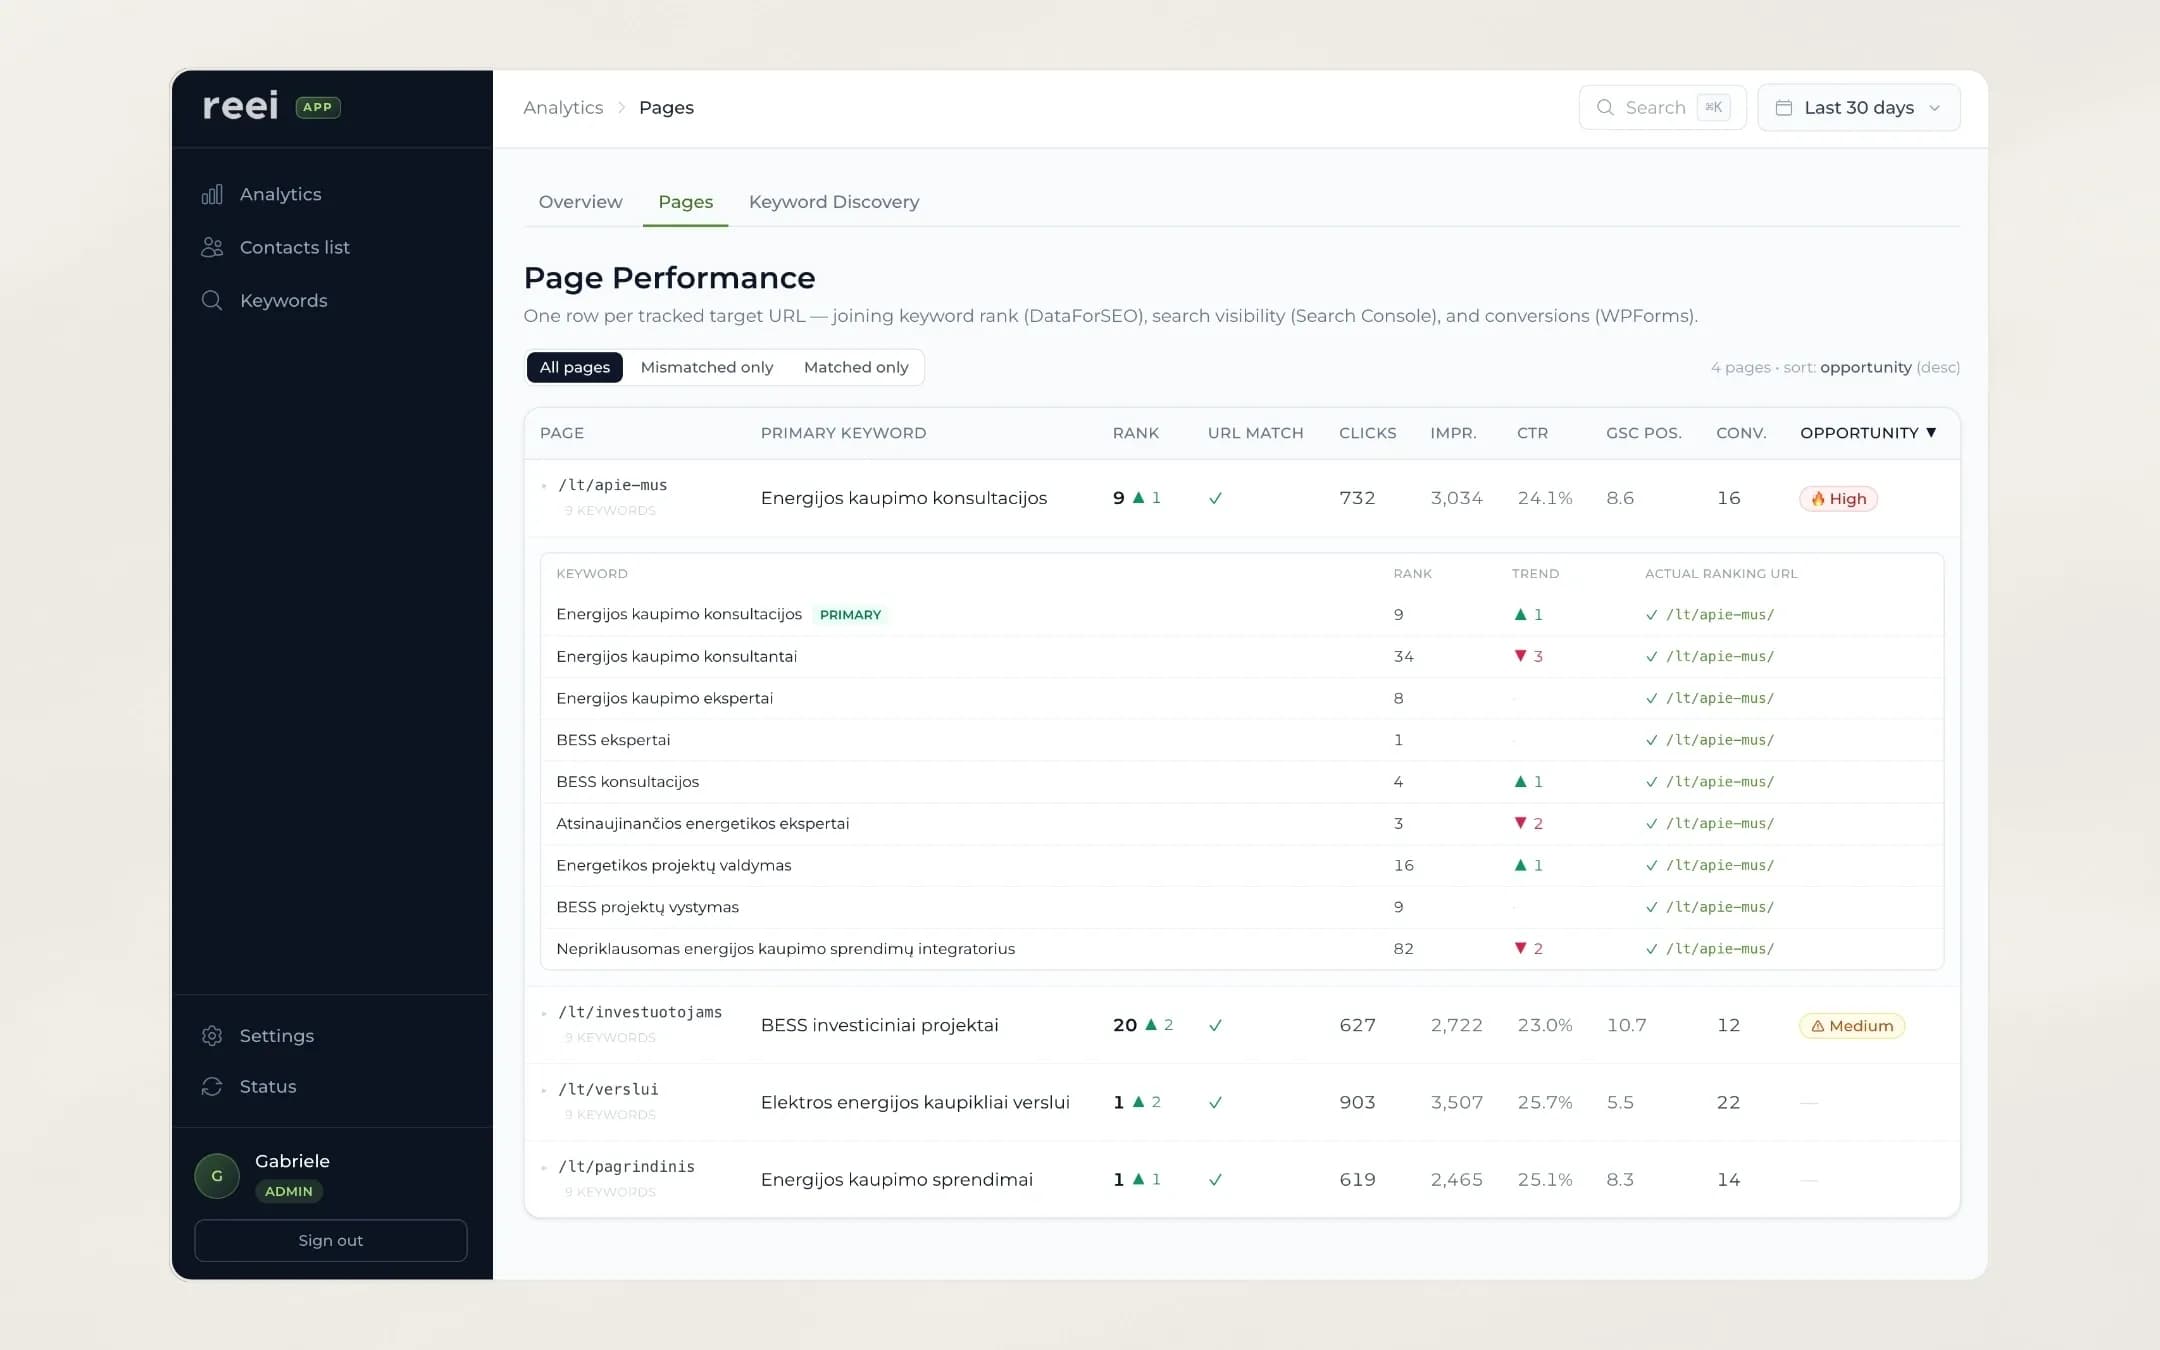Click the Medium opportunity badge
This screenshot has height=1350, width=2160.
pyautogui.click(x=1852, y=1026)
